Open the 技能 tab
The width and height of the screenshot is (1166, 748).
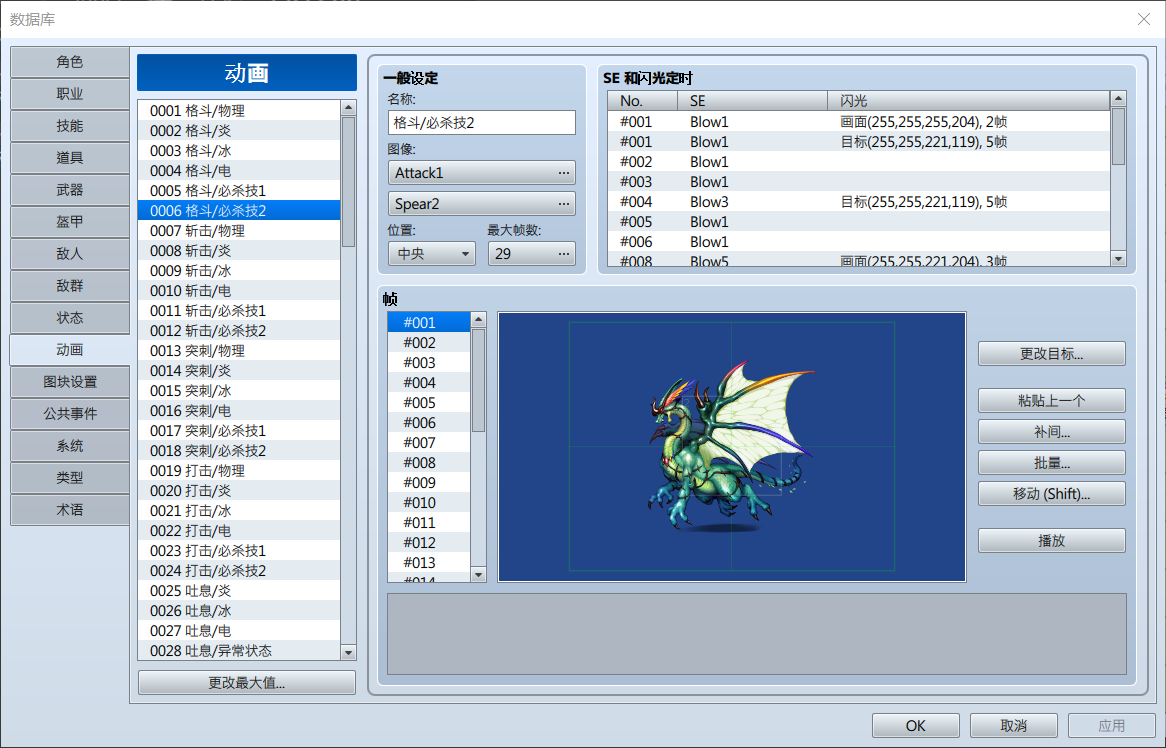(69, 126)
